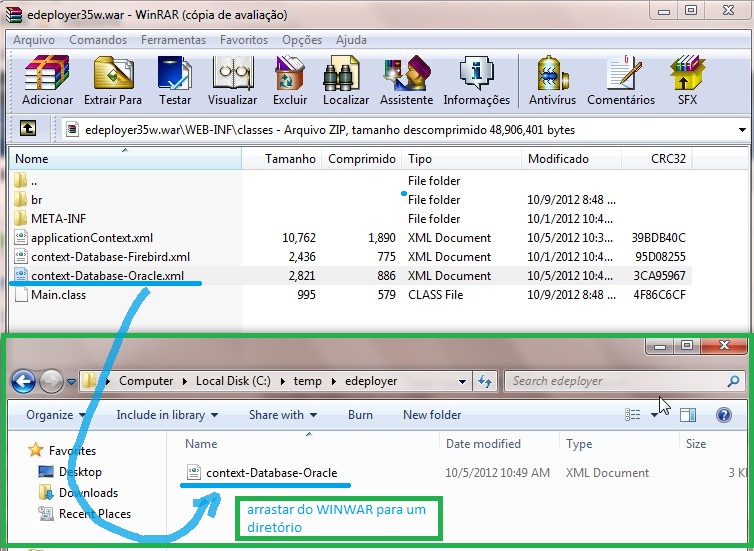Click the Informações toolbar icon
Image resolution: width=754 pixels, height=551 pixels.
[x=477, y=80]
